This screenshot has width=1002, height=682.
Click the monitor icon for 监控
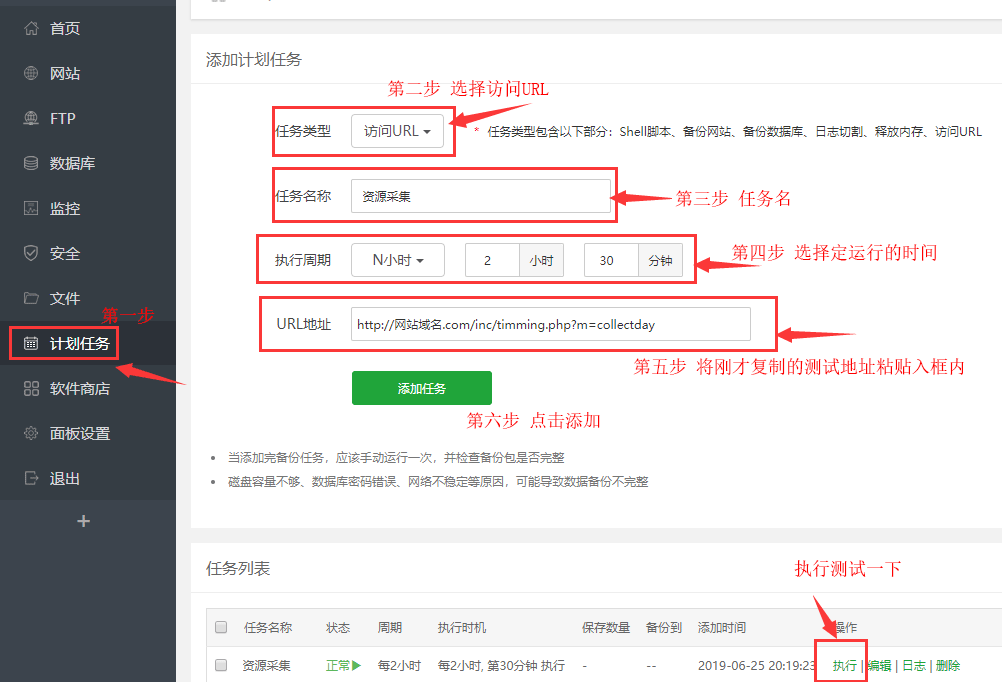pyautogui.click(x=31, y=209)
